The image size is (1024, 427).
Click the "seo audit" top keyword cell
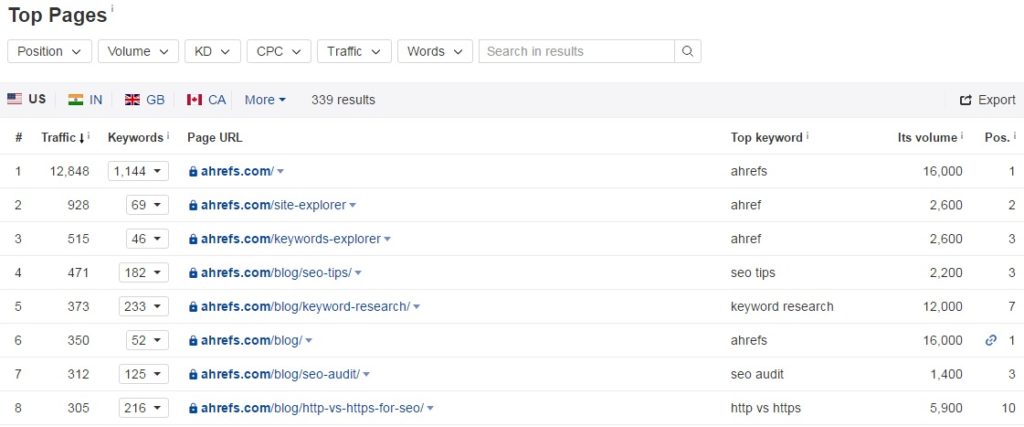pyautogui.click(x=757, y=374)
